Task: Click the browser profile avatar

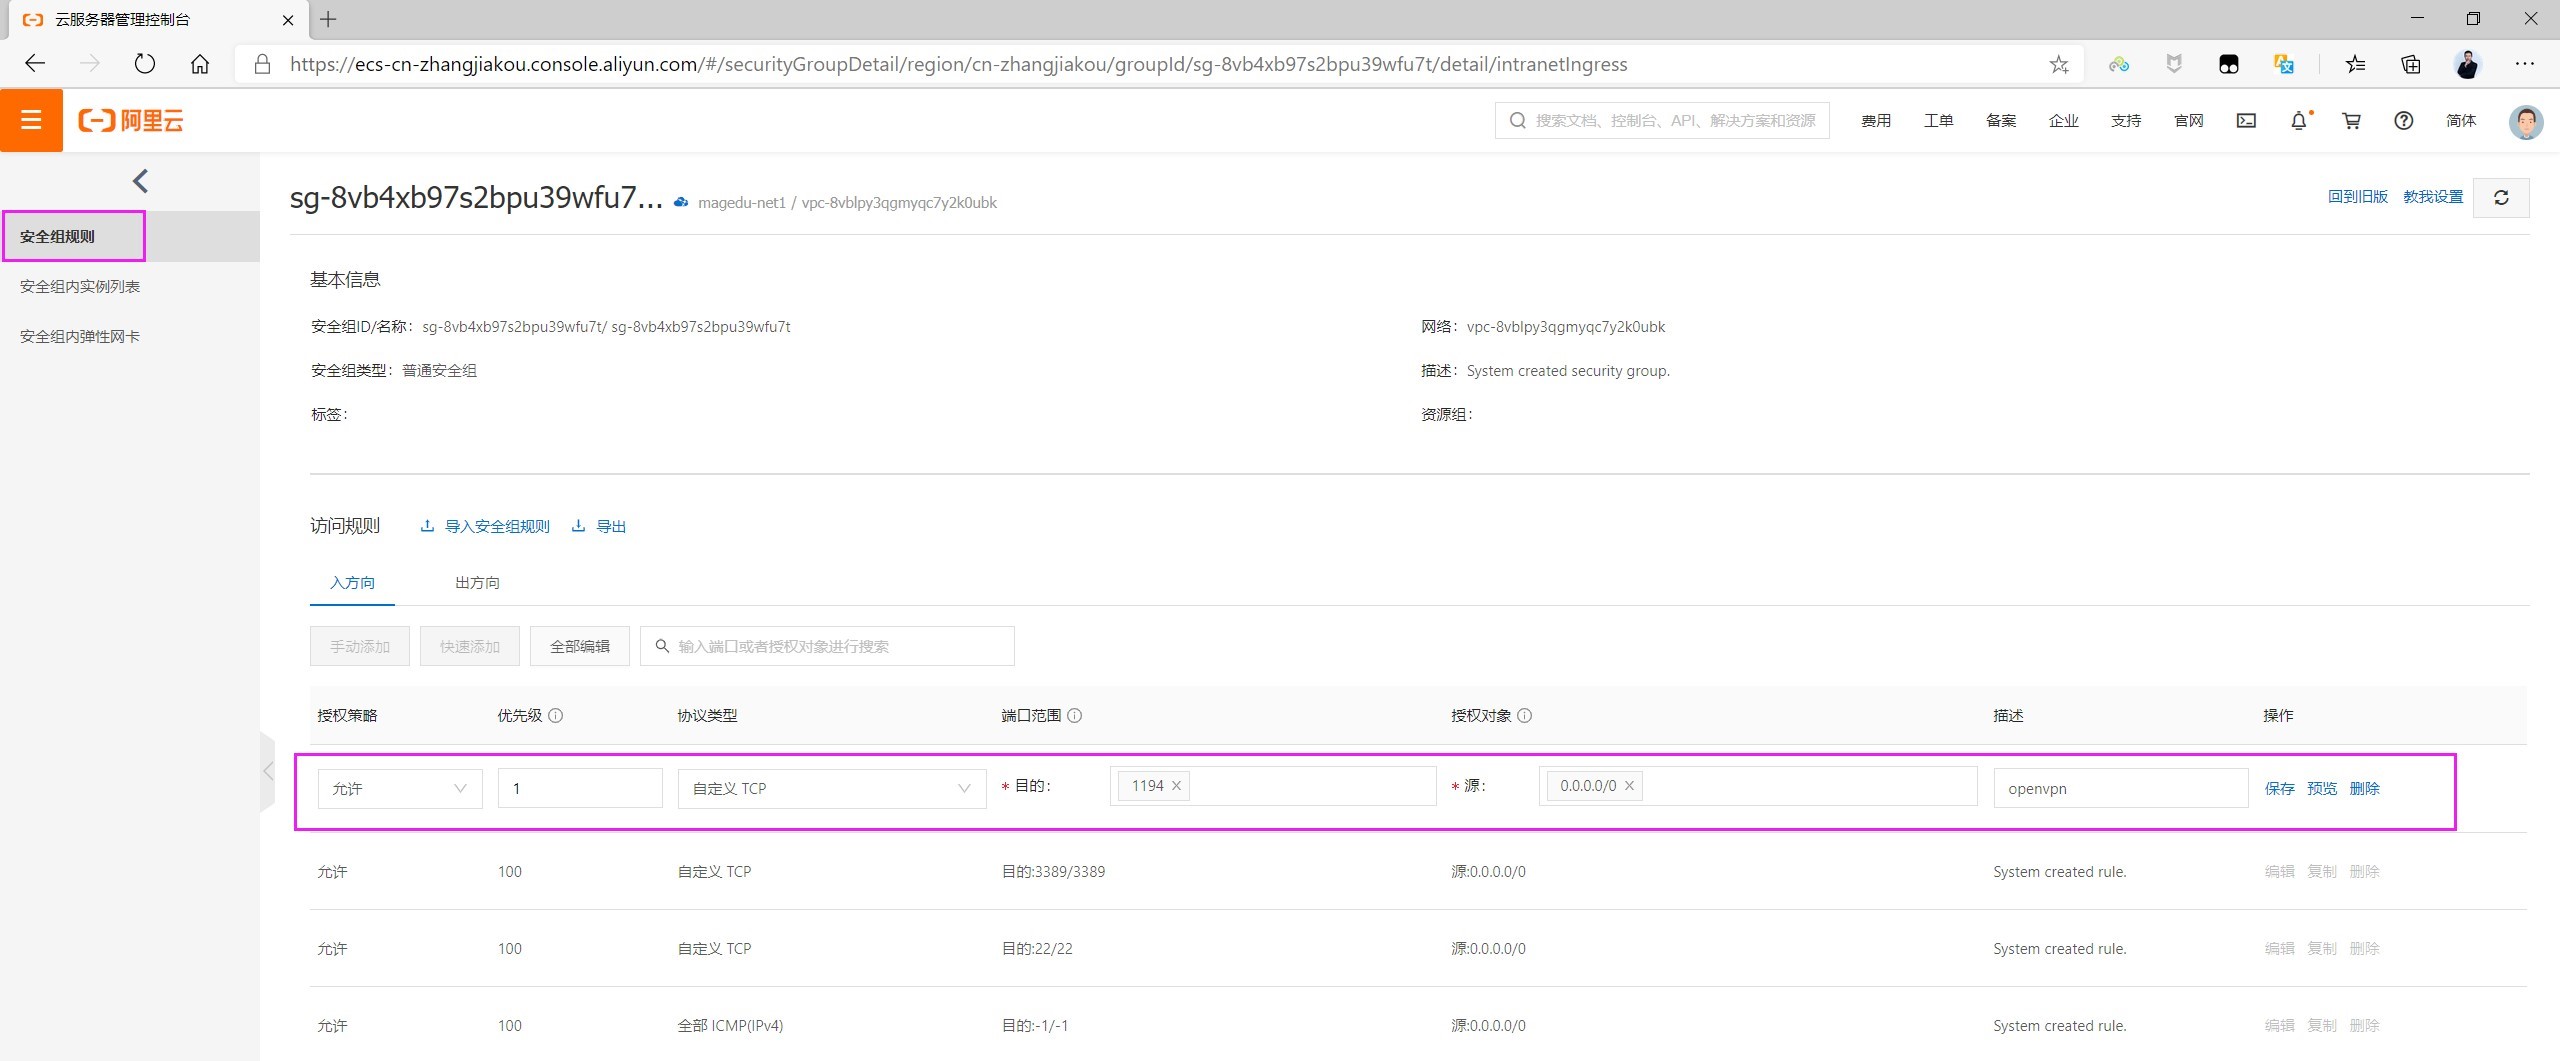Action: [x=2467, y=64]
